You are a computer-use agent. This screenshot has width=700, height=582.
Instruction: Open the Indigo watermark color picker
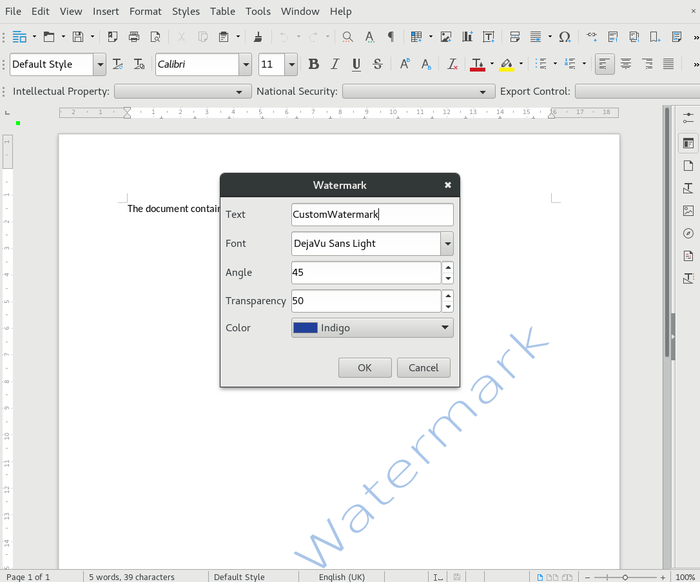click(x=372, y=328)
